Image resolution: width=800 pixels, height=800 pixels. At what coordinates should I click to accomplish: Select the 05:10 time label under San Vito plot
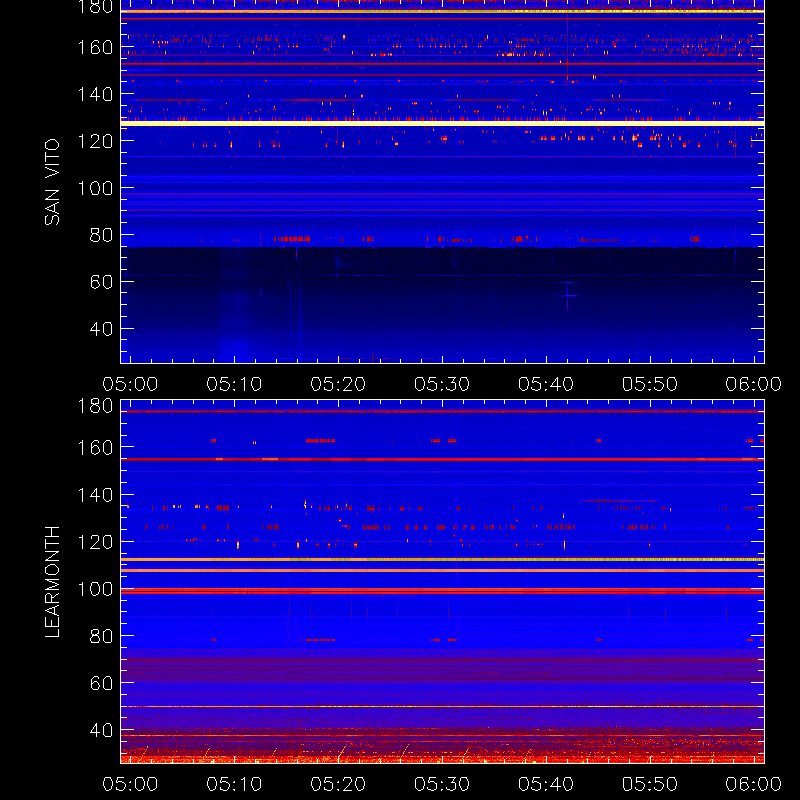234,384
